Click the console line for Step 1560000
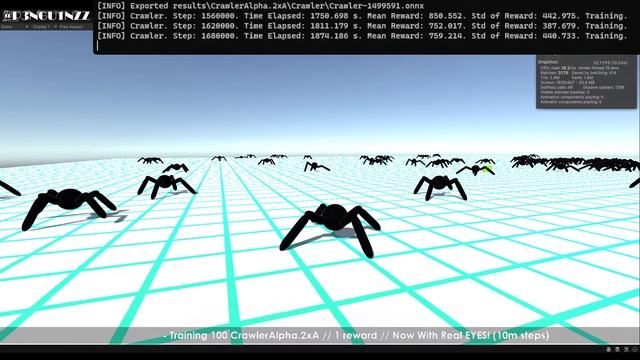The width and height of the screenshot is (640, 360). (362, 16)
